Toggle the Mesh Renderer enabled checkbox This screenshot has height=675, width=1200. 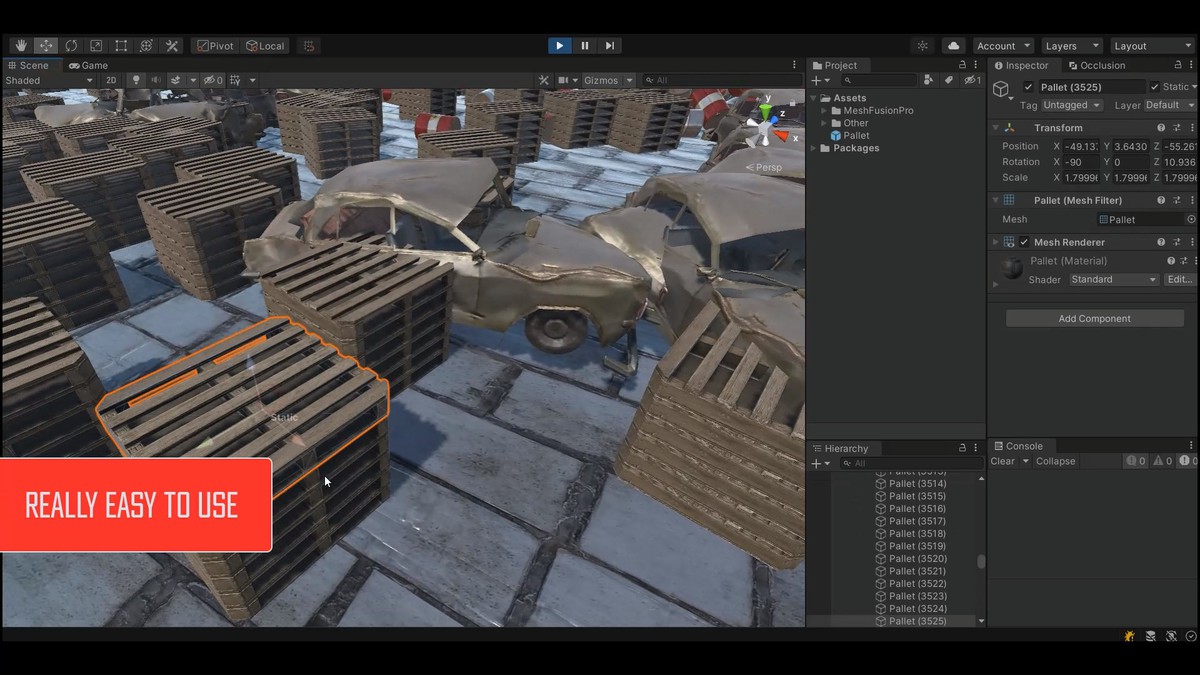pos(1024,242)
